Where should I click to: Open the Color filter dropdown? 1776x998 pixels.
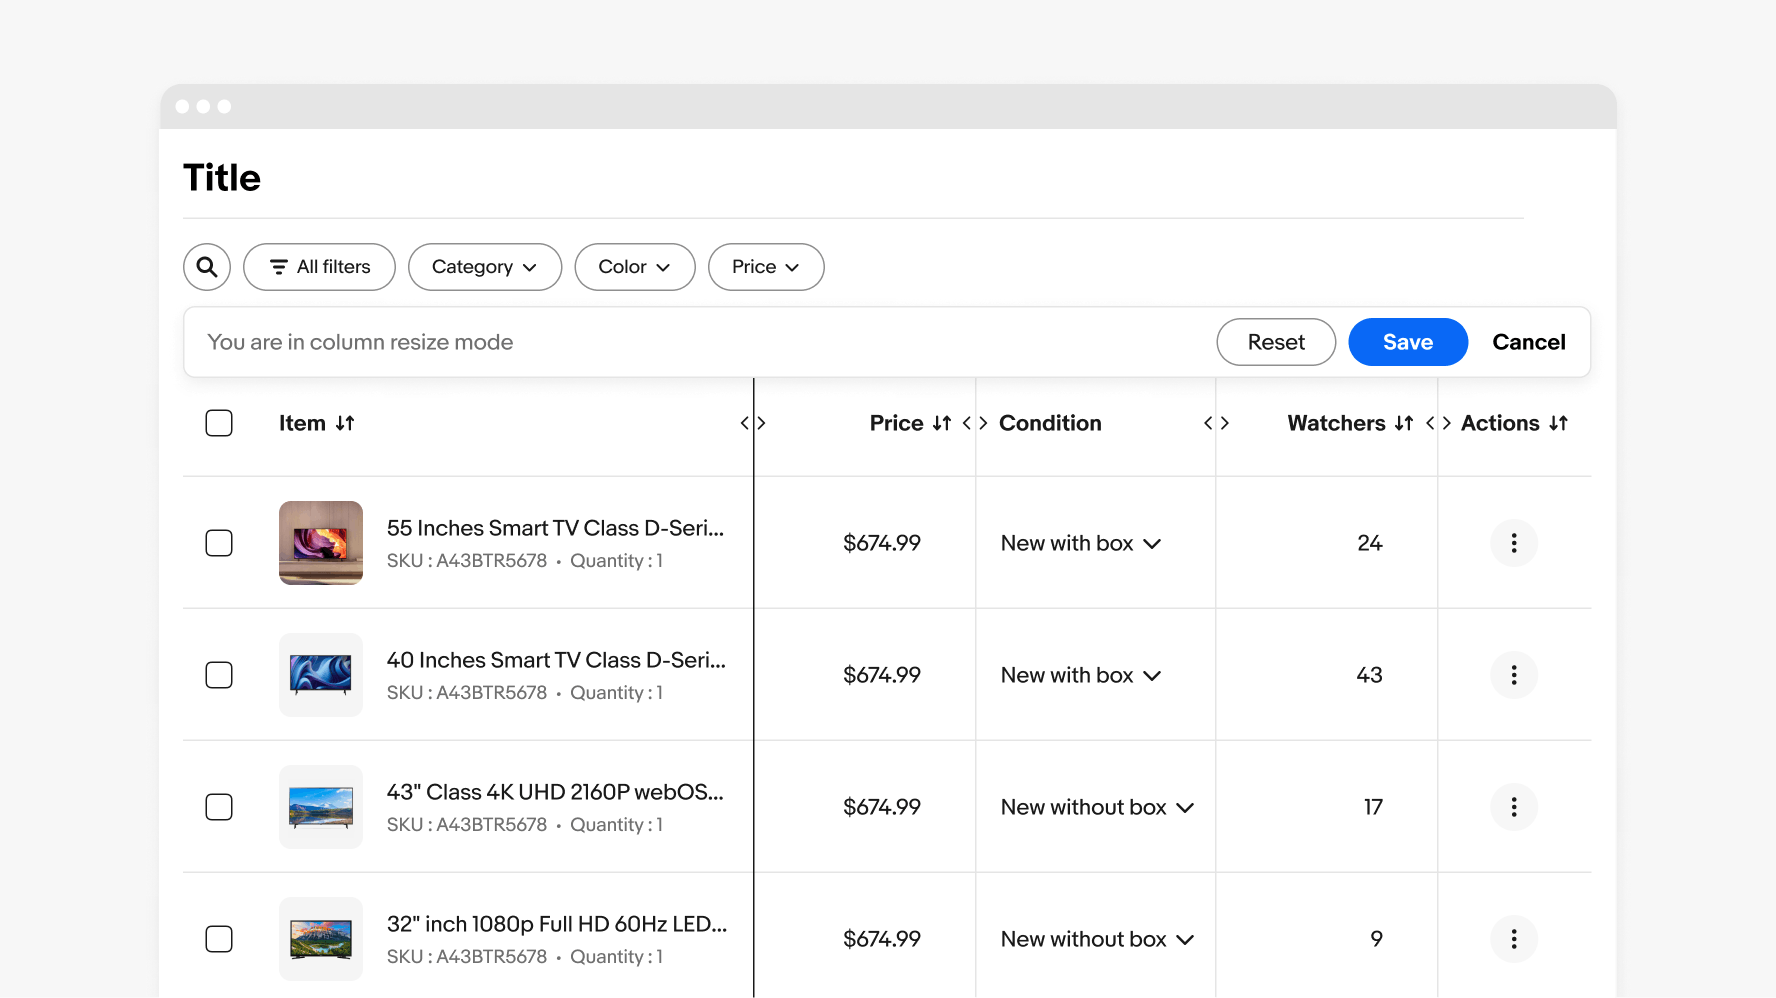coord(634,267)
